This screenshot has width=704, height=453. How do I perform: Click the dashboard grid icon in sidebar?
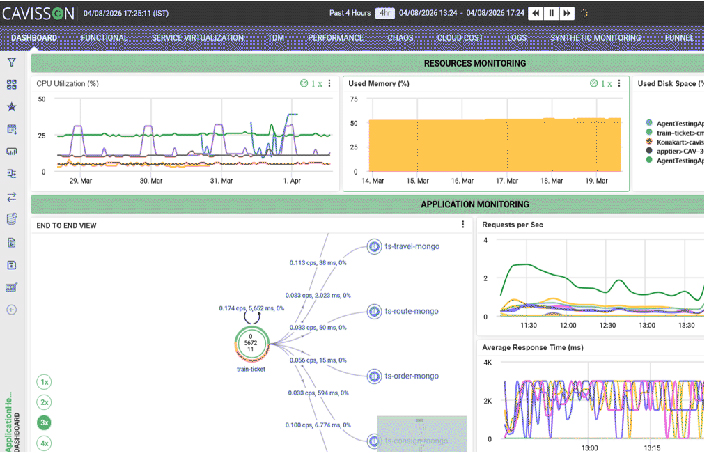coord(12,84)
